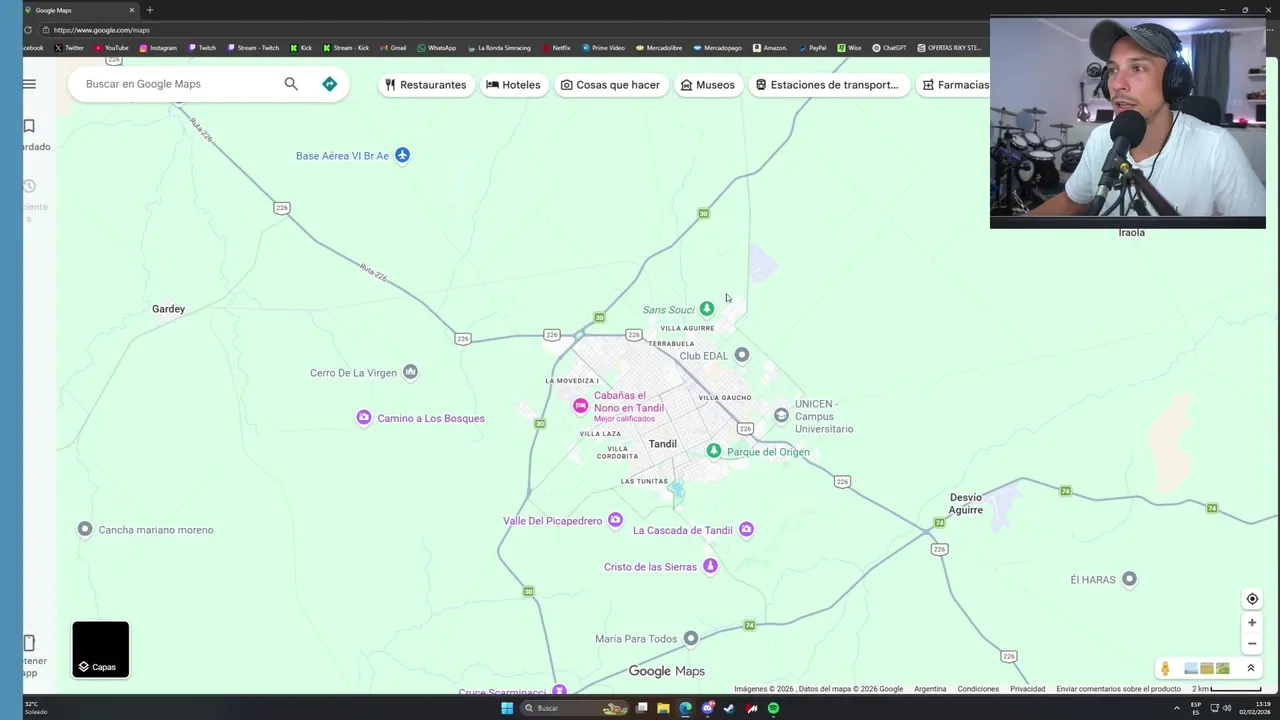Click the Tandil city label

click(x=662, y=444)
